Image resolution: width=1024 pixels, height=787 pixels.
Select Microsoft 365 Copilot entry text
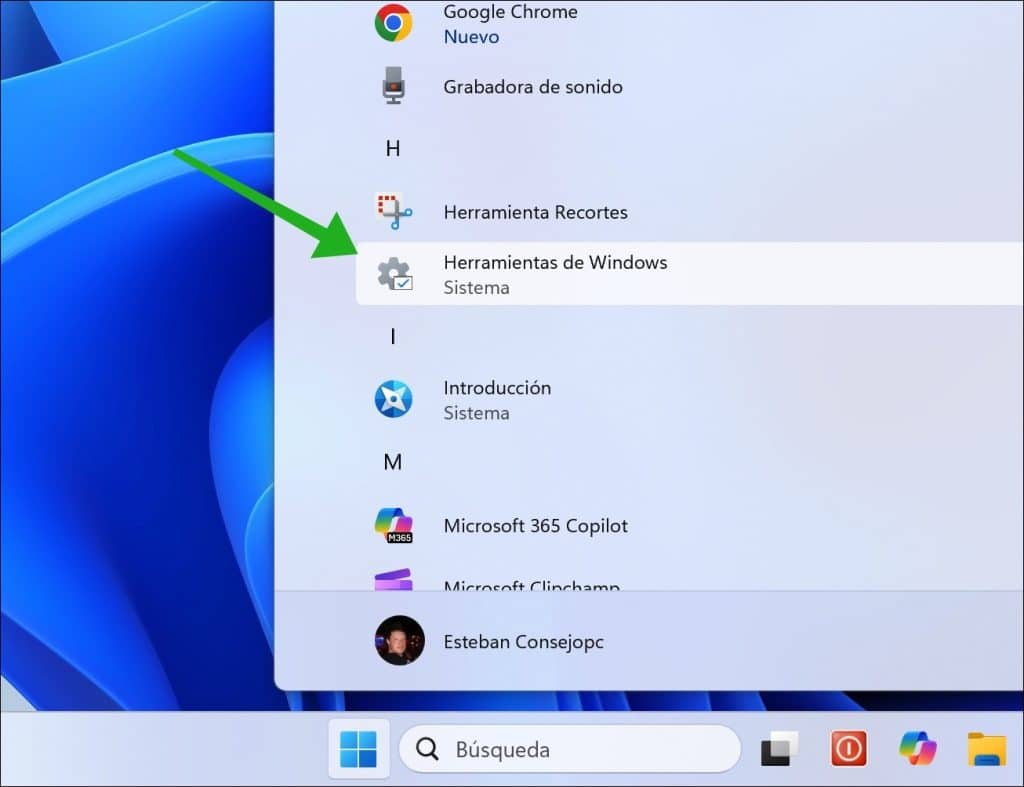click(536, 526)
